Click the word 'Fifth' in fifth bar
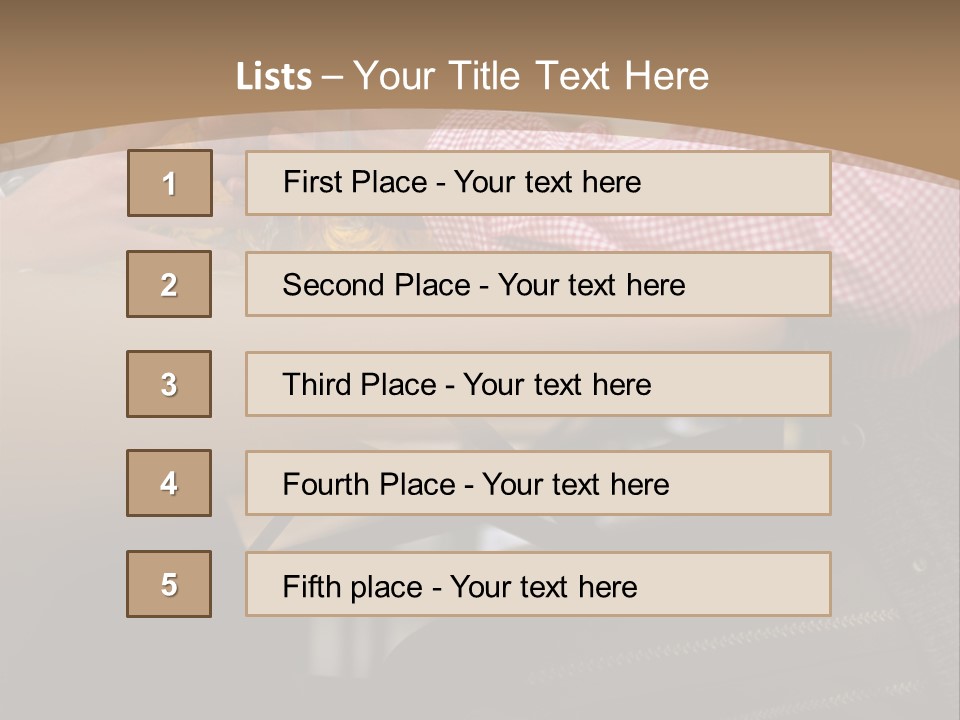Screen dimensions: 960x720 (x=312, y=586)
